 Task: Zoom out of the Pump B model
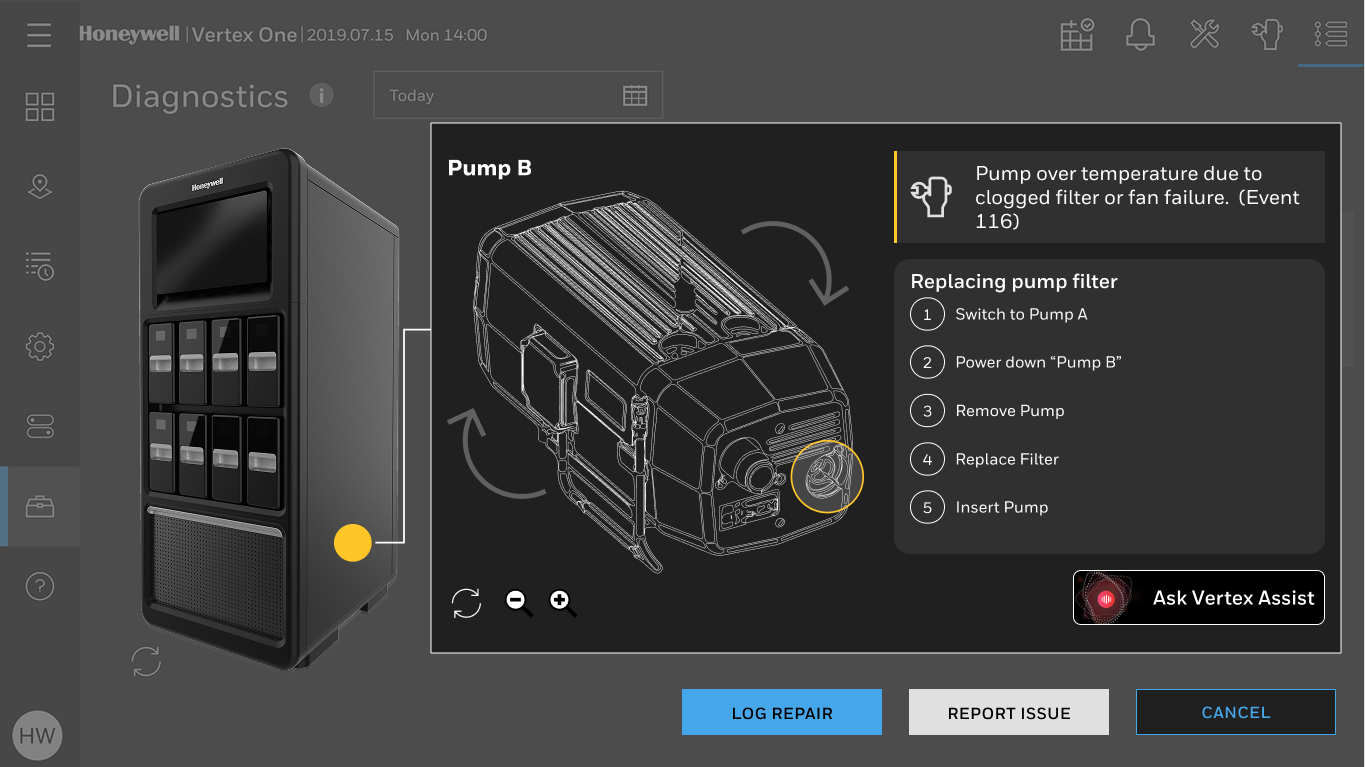coord(518,602)
